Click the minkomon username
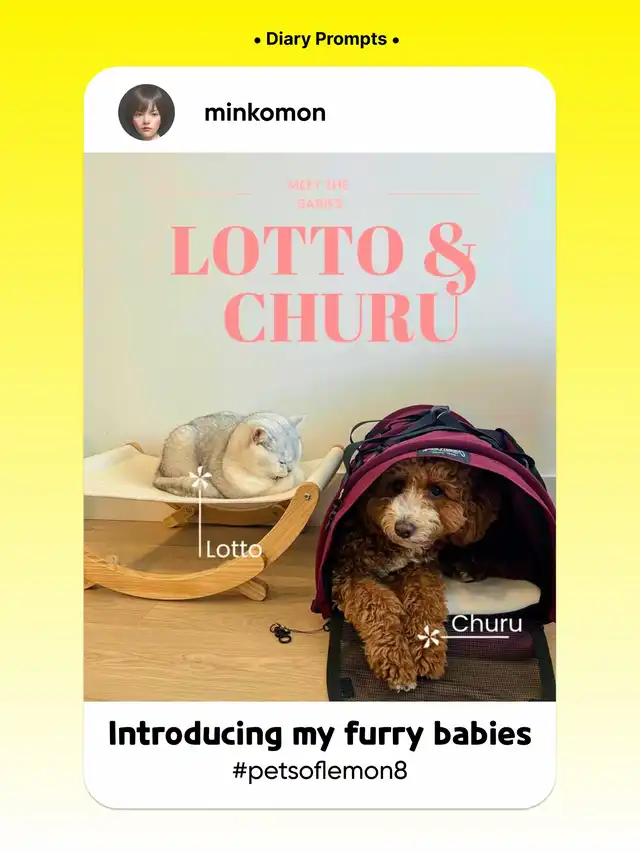This screenshot has width=640, height=853. click(x=265, y=113)
